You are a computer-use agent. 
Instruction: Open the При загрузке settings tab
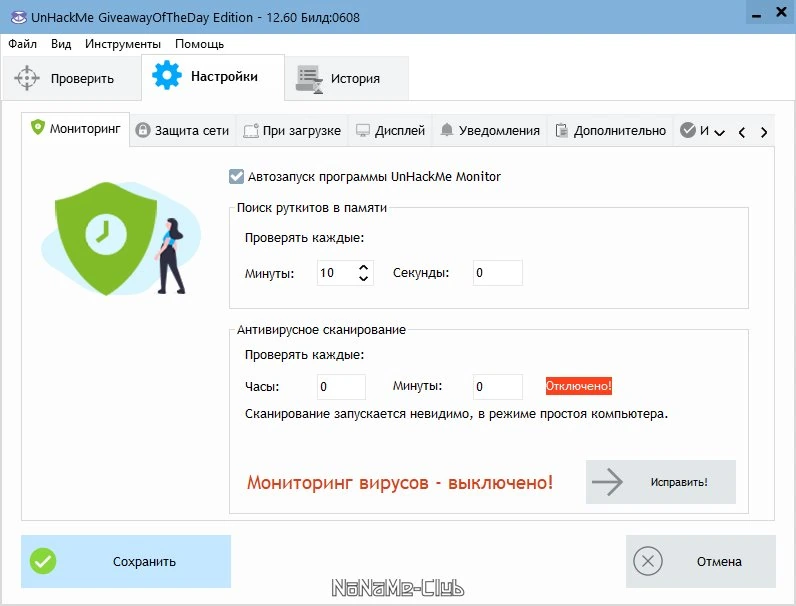click(x=292, y=130)
